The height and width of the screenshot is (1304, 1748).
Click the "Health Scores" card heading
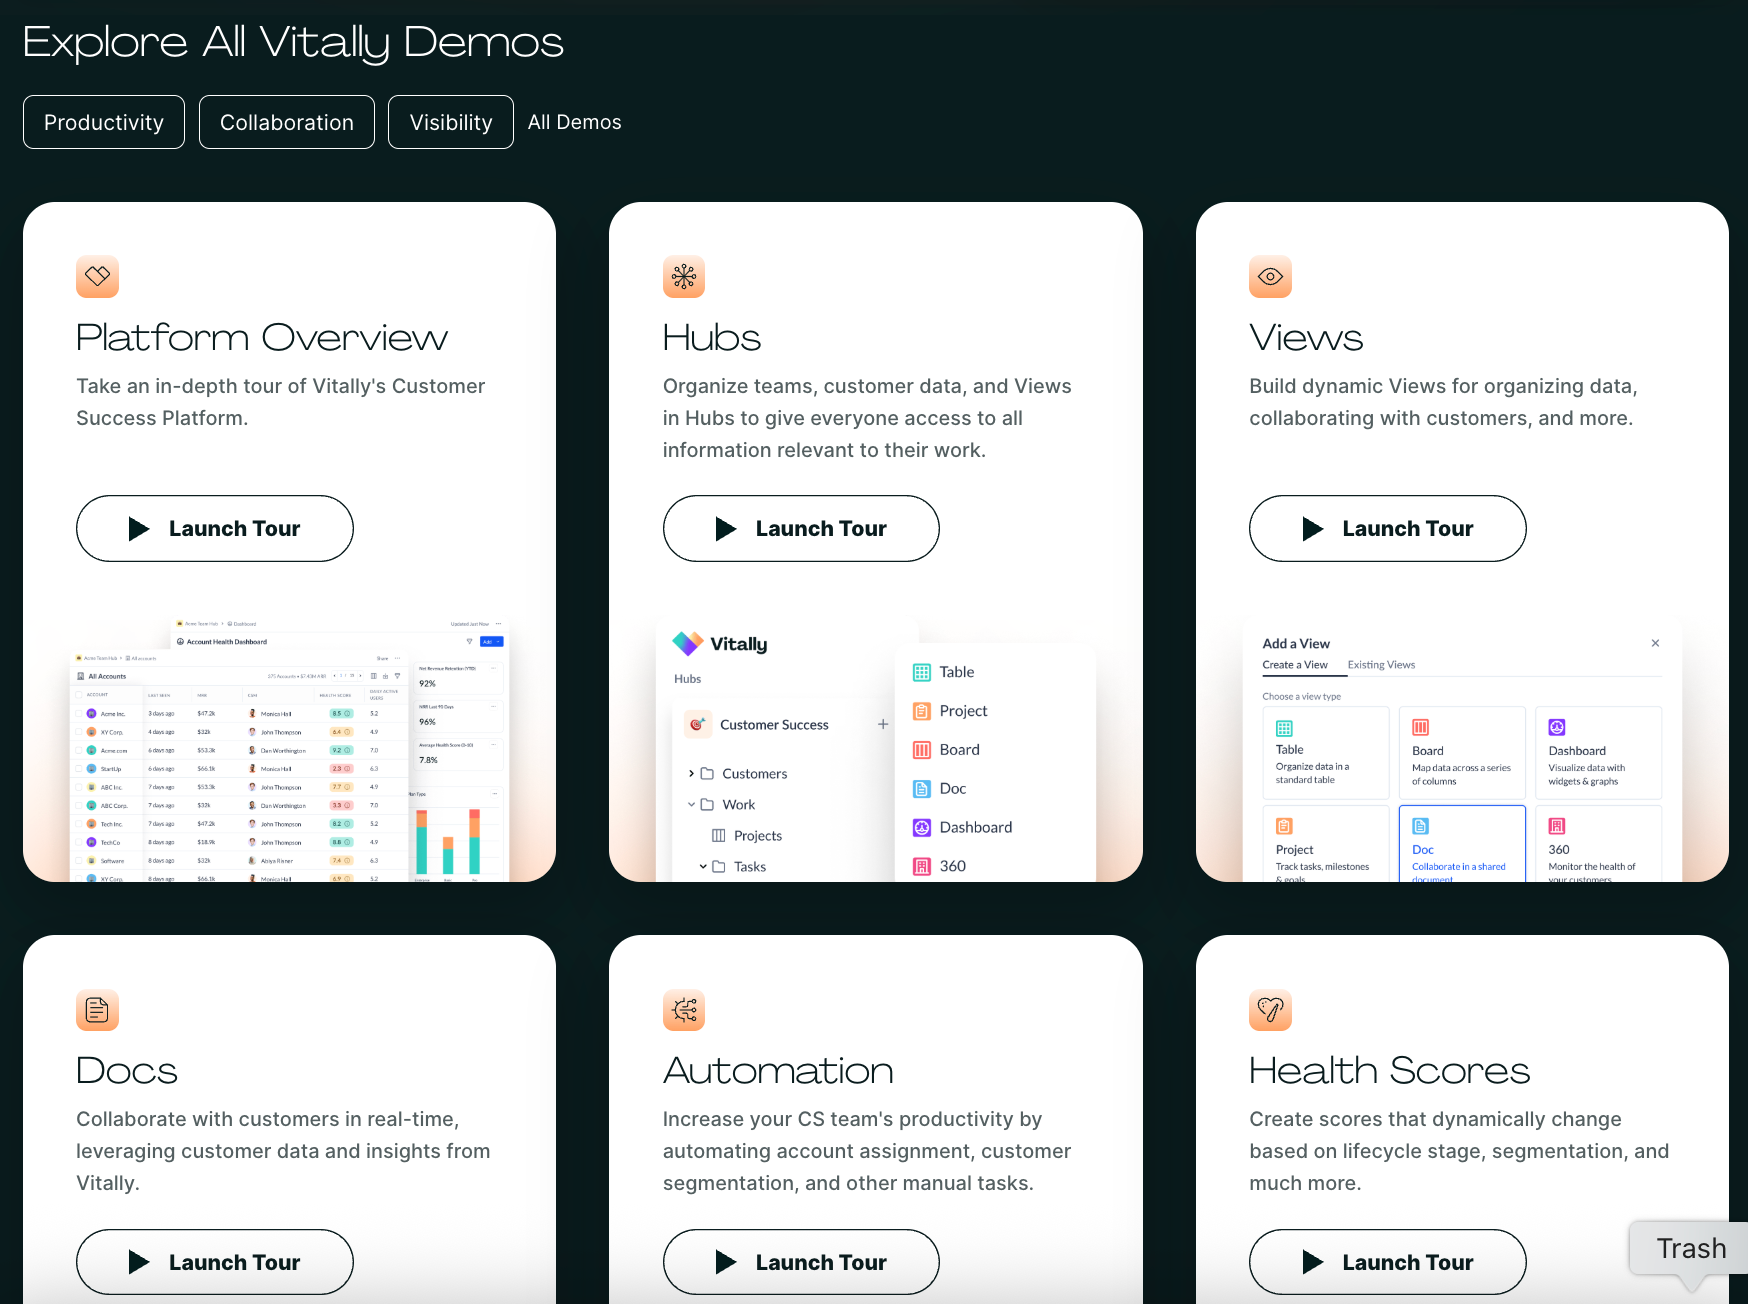(x=1389, y=1071)
